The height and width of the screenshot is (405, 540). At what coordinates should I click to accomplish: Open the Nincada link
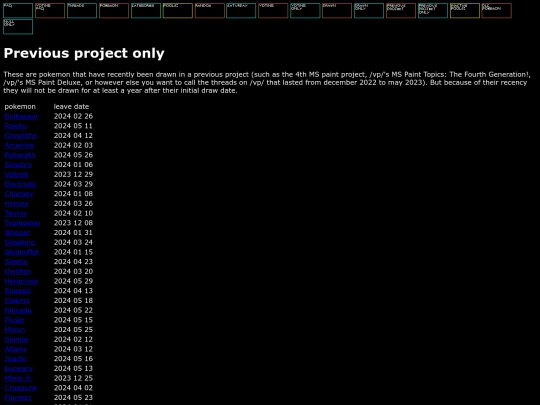18,310
